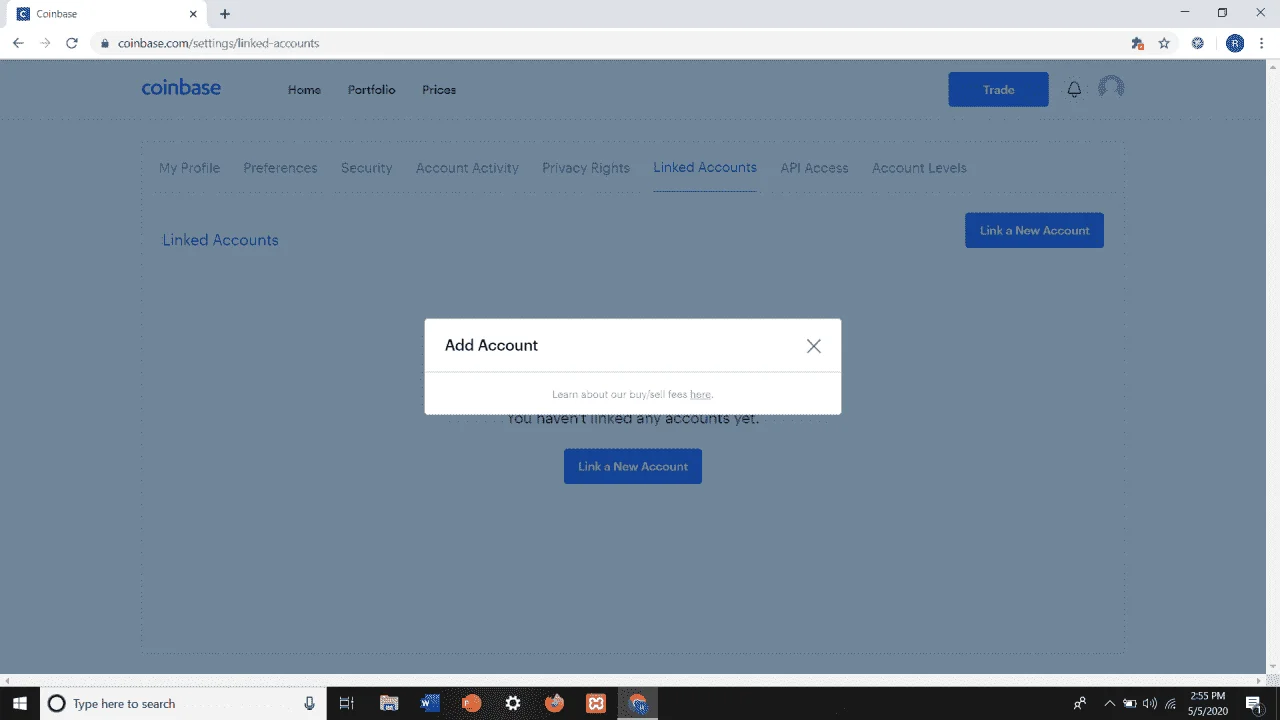Open the notifications bell
Viewport: 1280px width, 720px height.
[1074, 89]
